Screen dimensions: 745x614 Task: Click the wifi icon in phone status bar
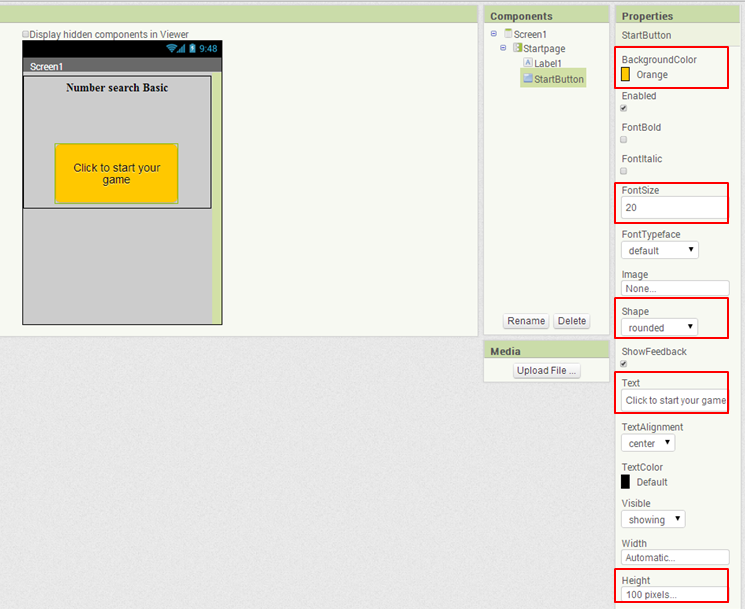pyautogui.click(x=171, y=48)
